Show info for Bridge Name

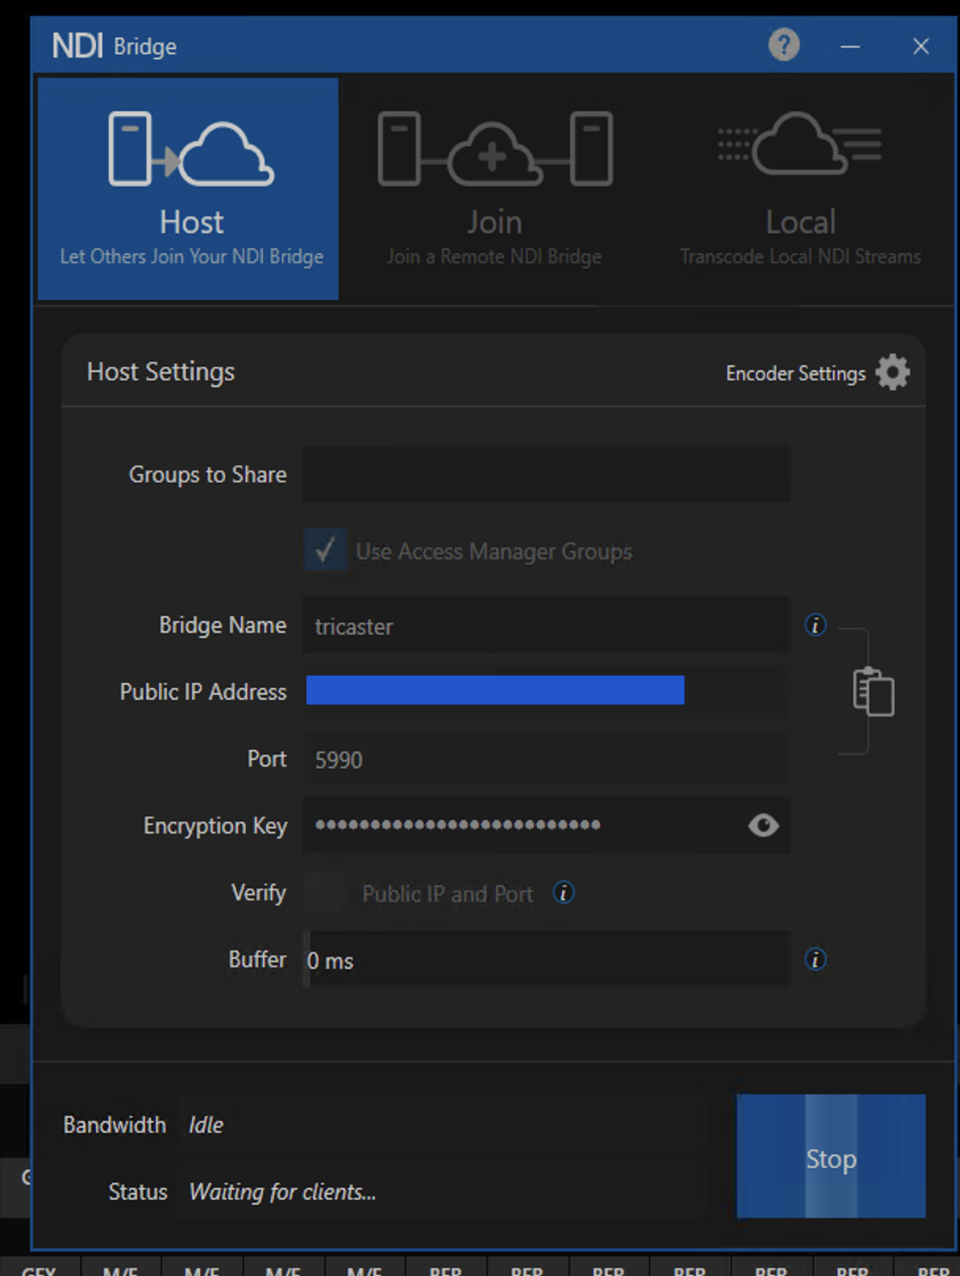(816, 625)
